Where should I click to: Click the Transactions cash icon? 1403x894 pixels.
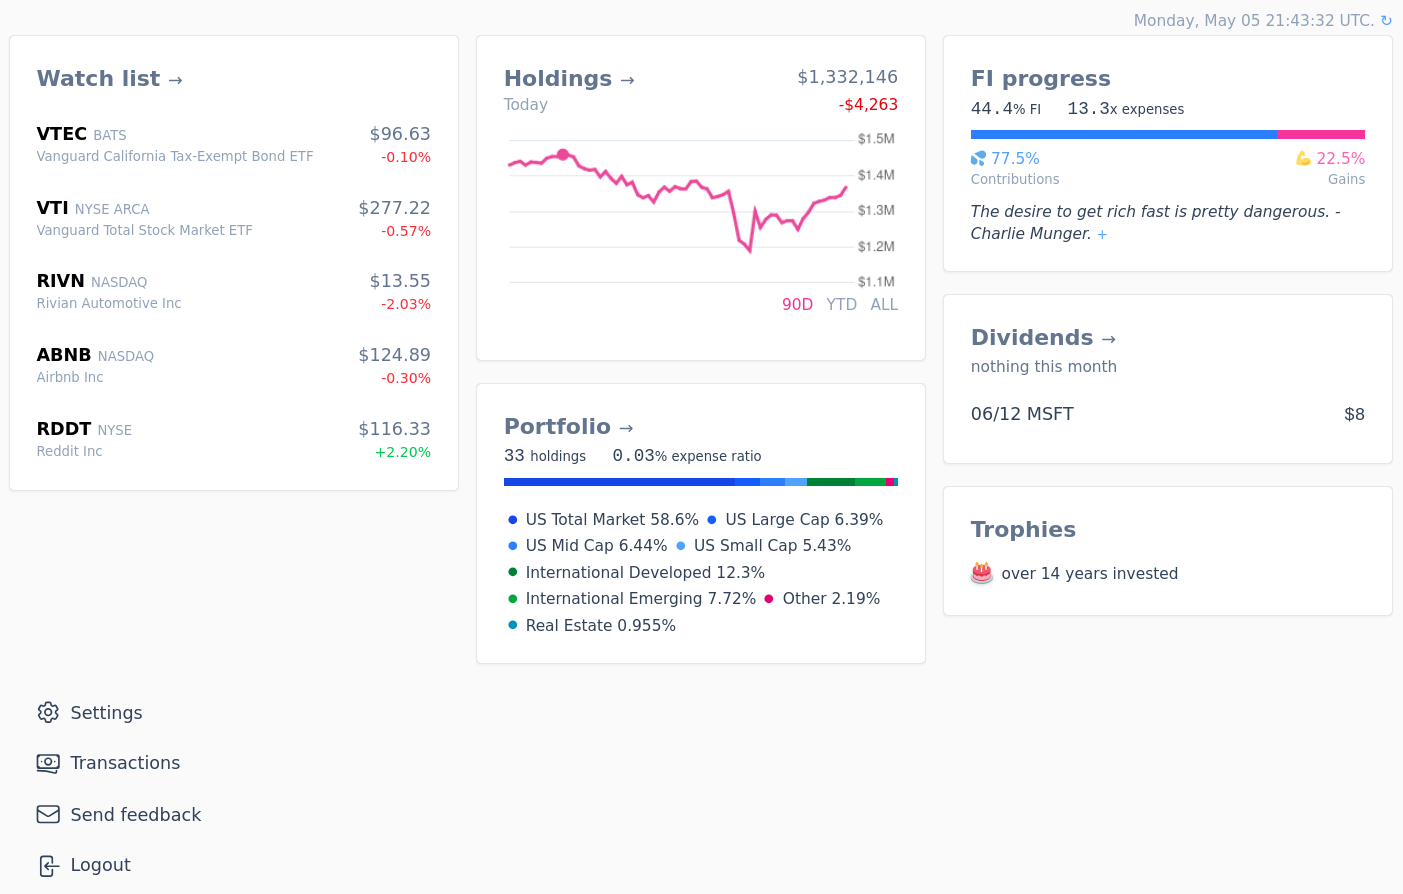click(48, 763)
